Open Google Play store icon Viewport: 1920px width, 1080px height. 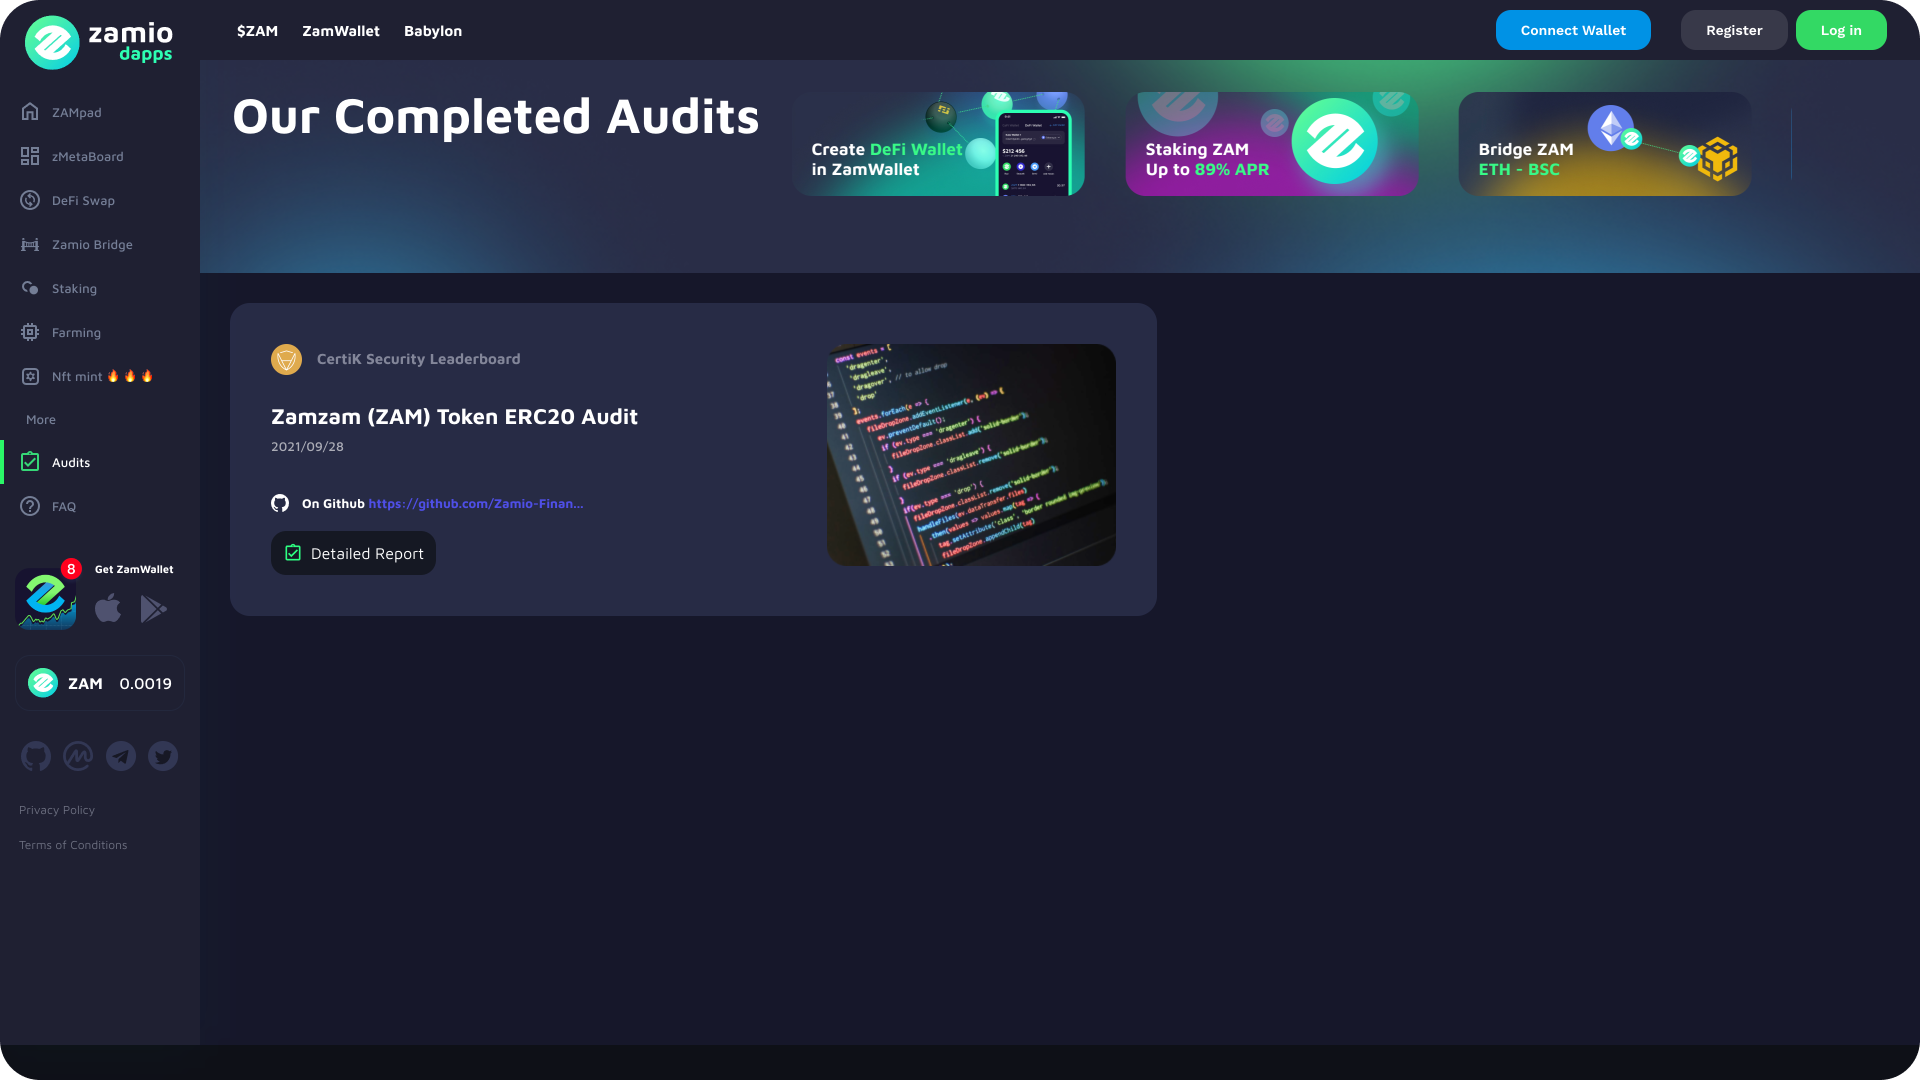(153, 608)
